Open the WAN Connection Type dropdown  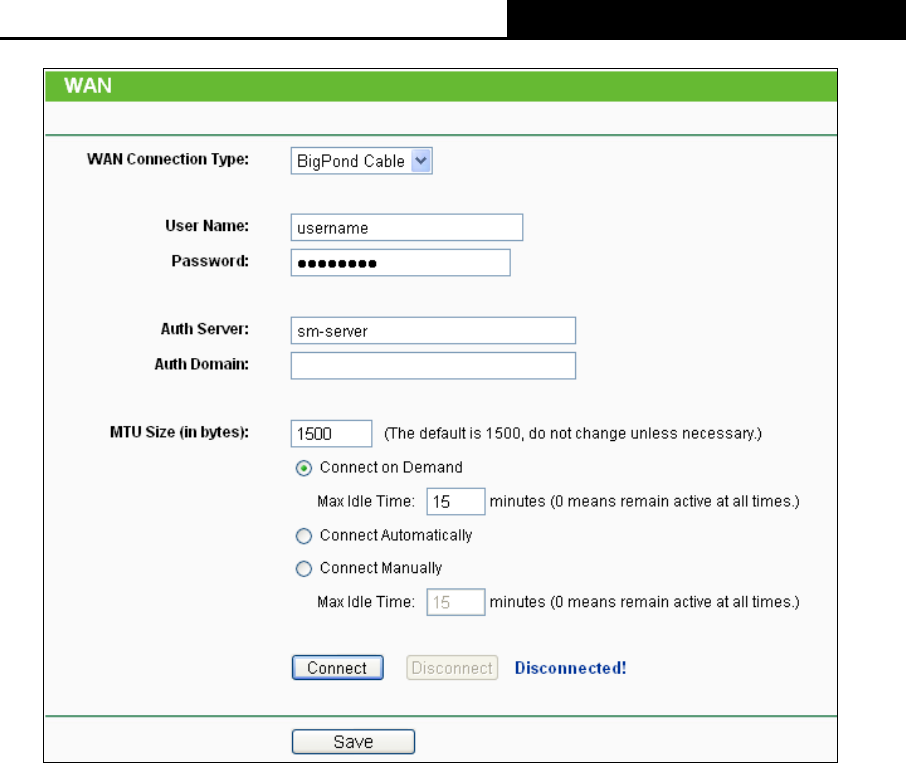click(x=361, y=161)
